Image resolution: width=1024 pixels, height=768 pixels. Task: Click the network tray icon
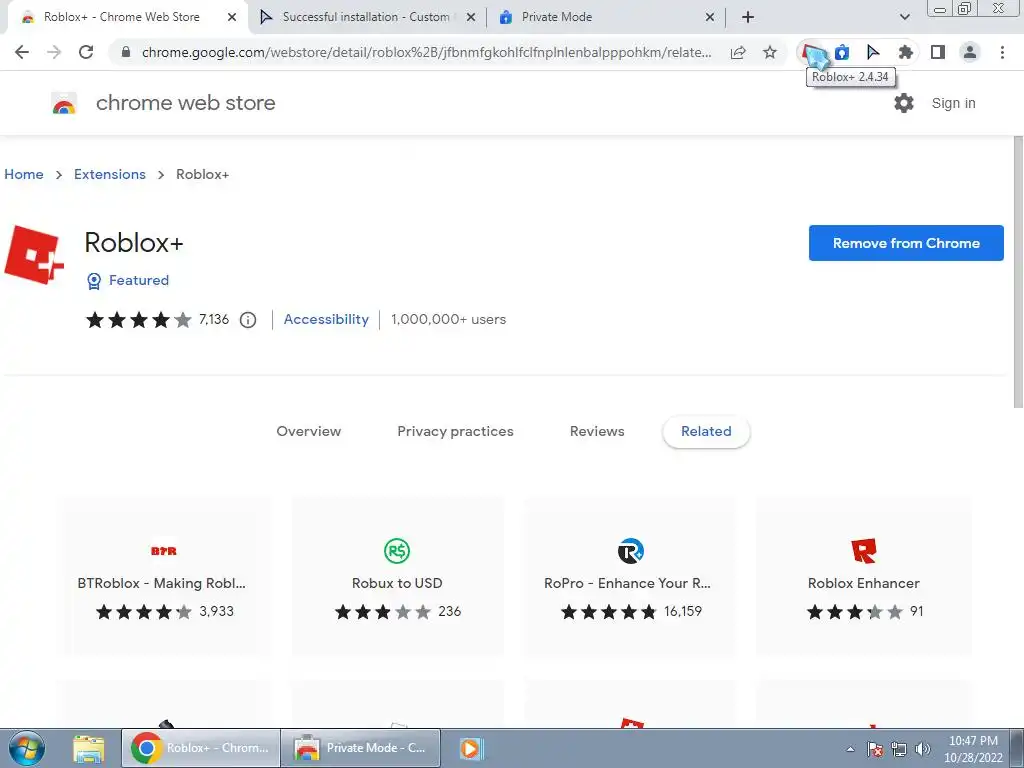click(899, 749)
